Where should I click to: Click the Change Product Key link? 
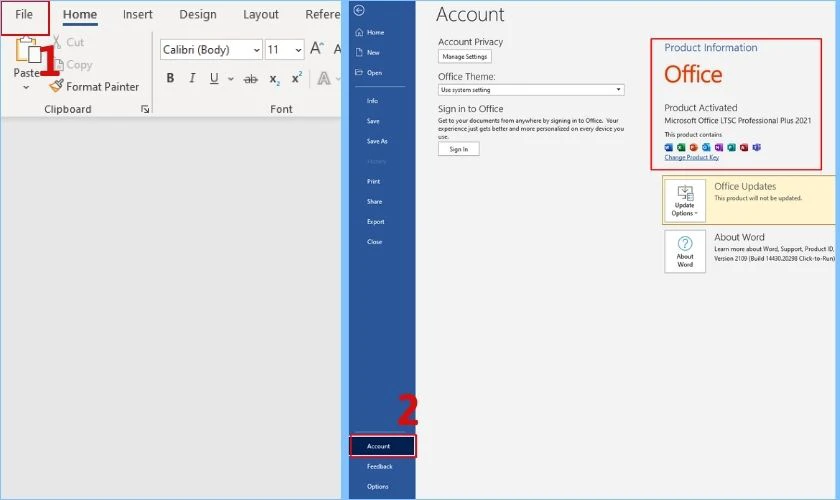tap(692, 158)
